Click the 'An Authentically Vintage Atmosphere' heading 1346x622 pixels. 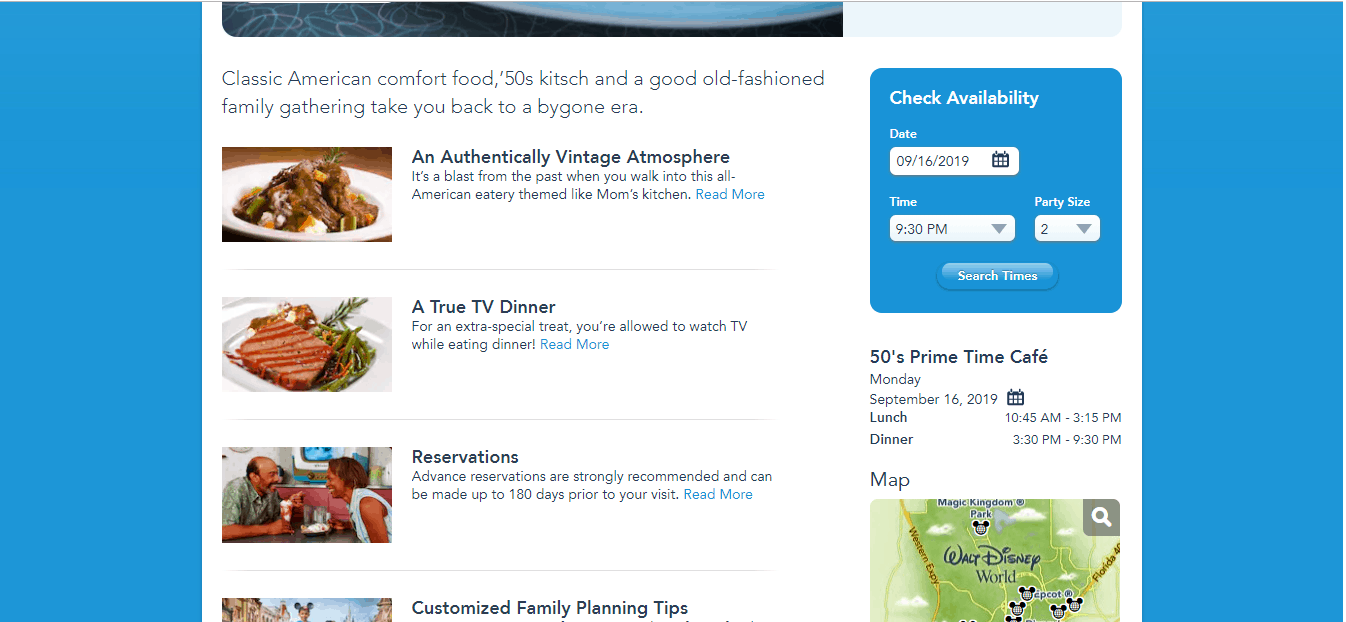pos(570,157)
